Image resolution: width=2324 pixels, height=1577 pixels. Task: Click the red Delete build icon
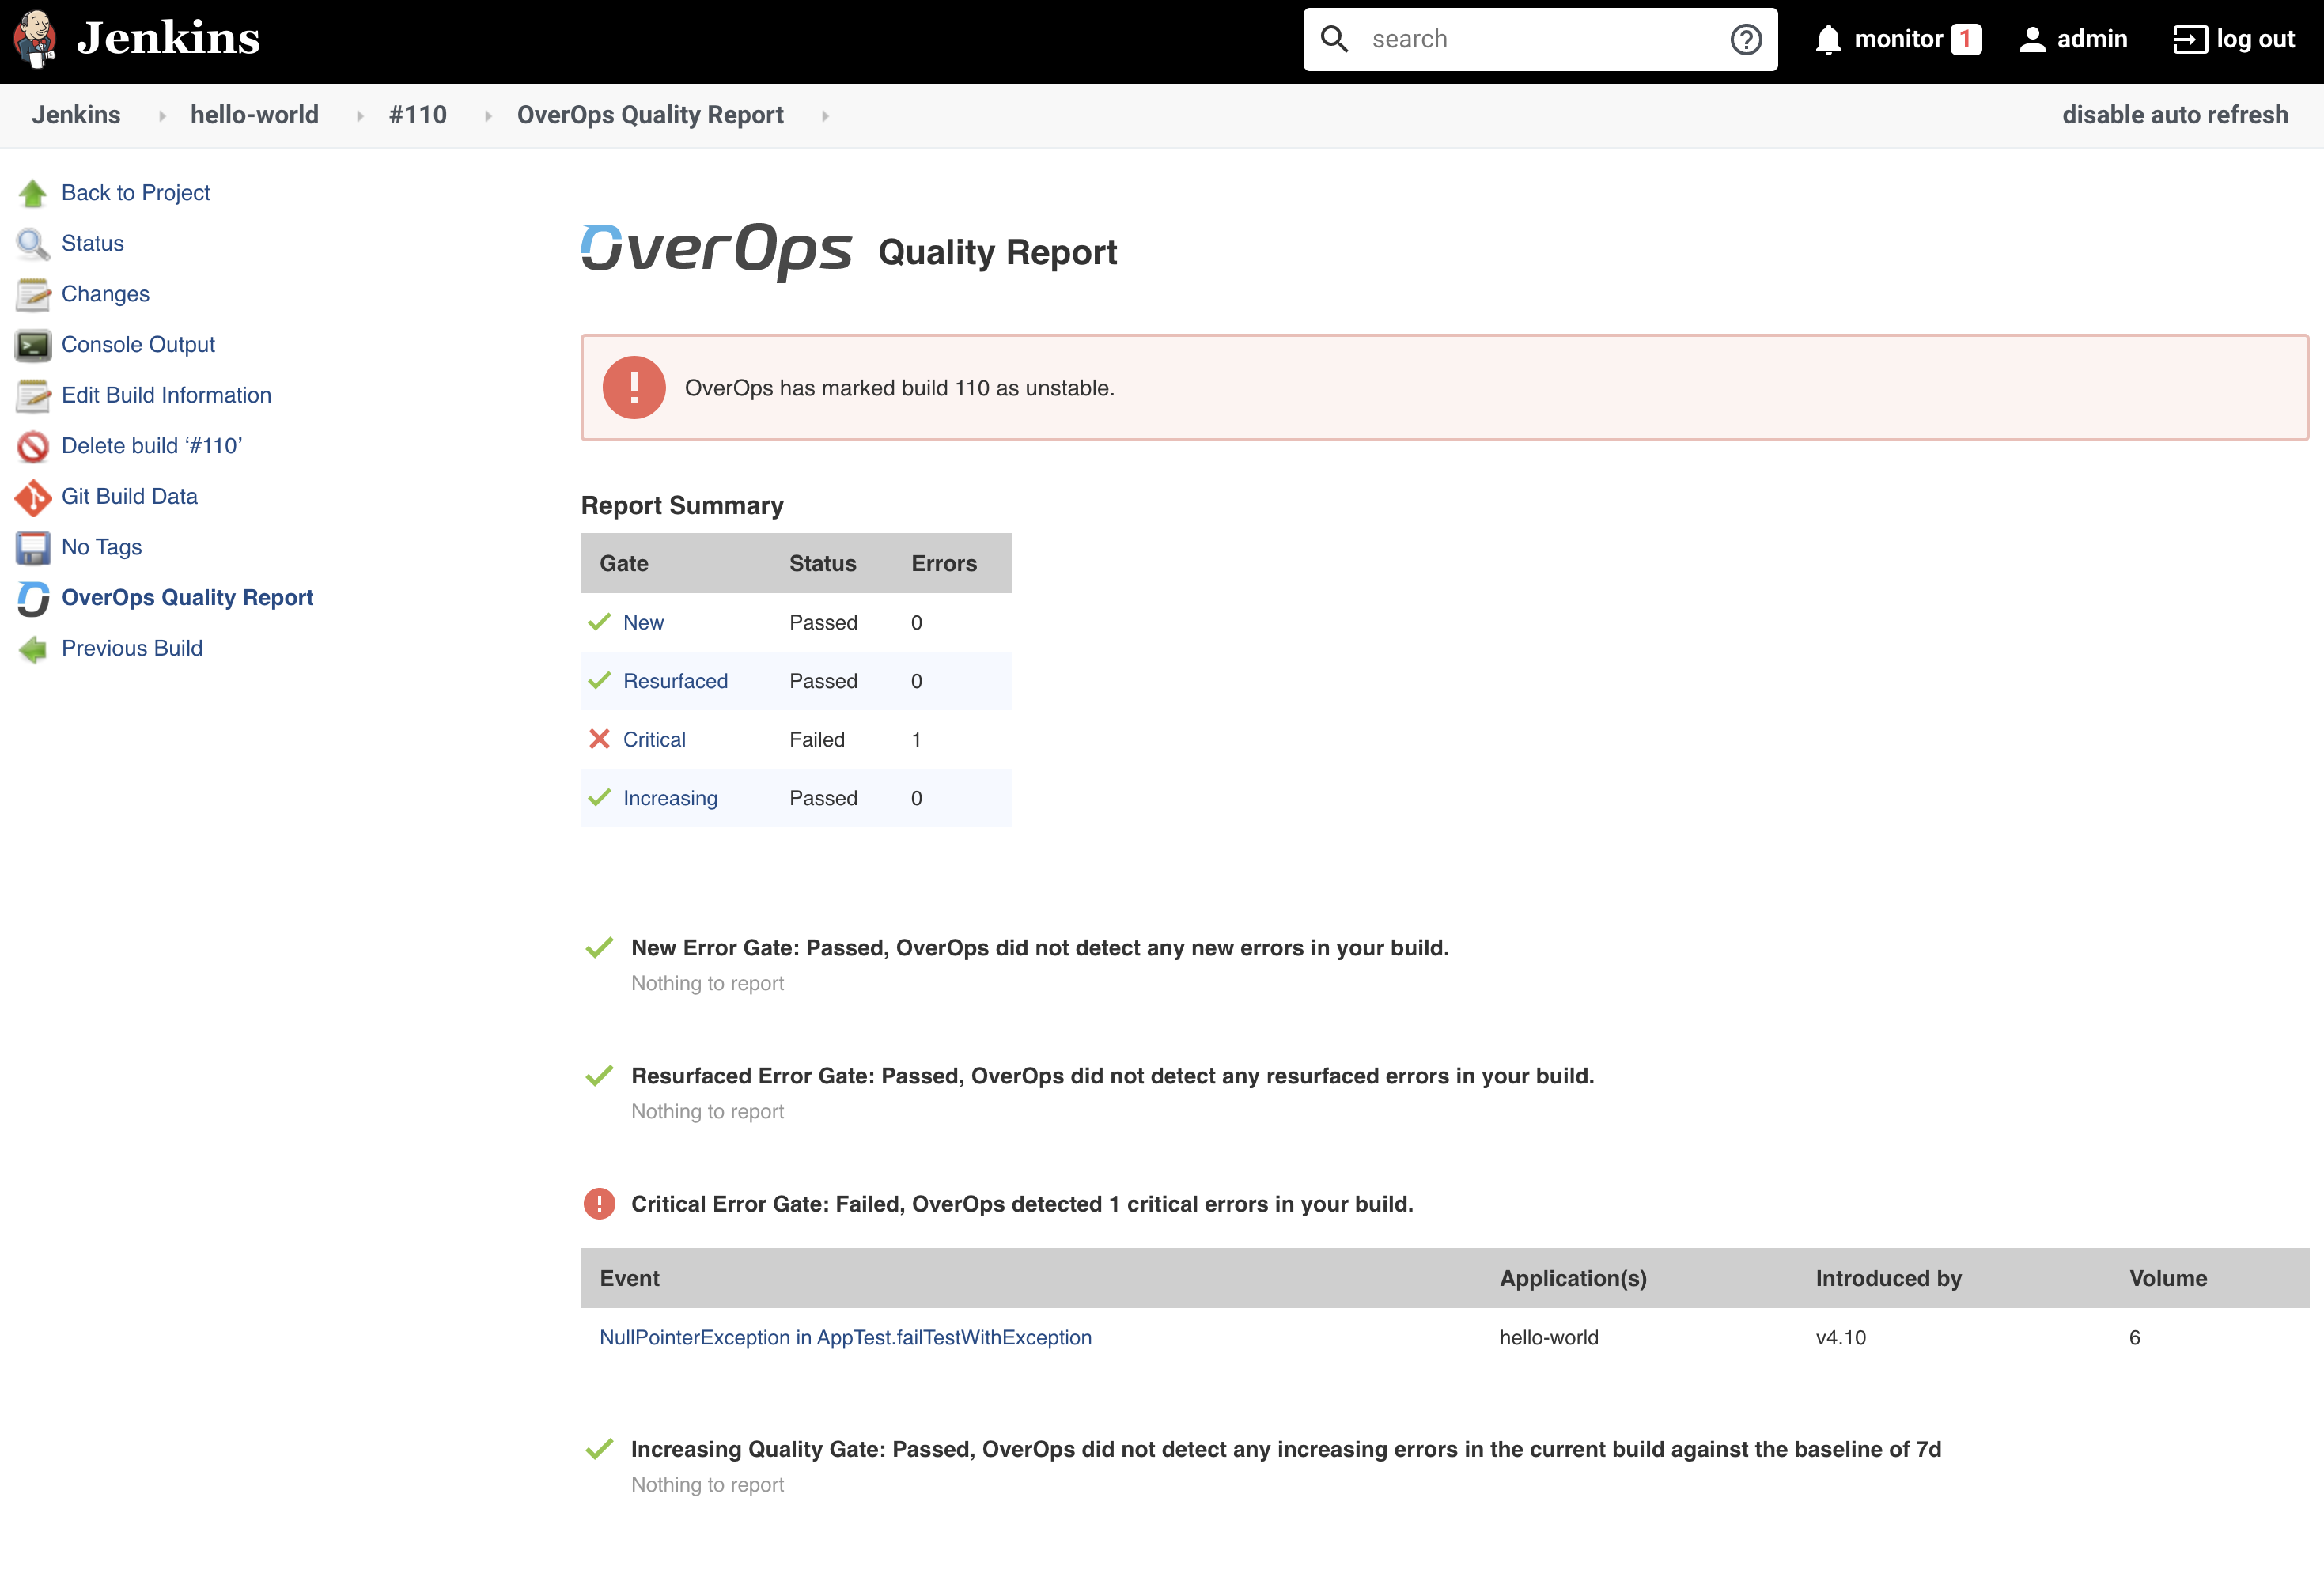[x=32, y=446]
